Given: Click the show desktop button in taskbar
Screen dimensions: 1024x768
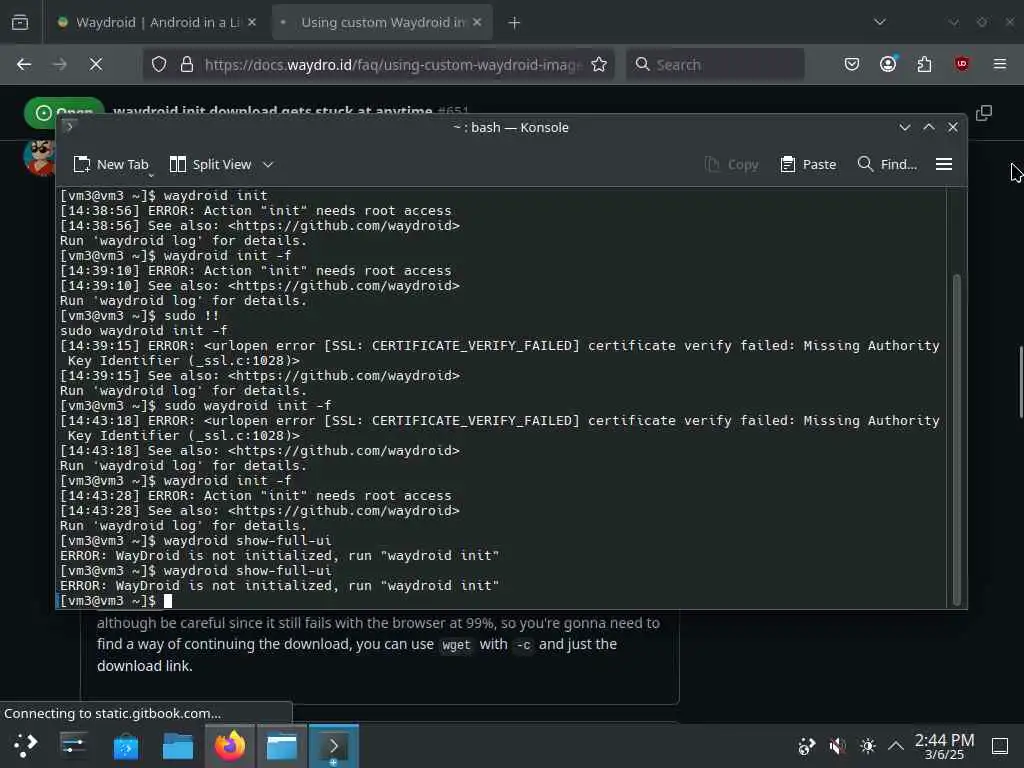Looking at the screenshot, I should coord(1000,746).
